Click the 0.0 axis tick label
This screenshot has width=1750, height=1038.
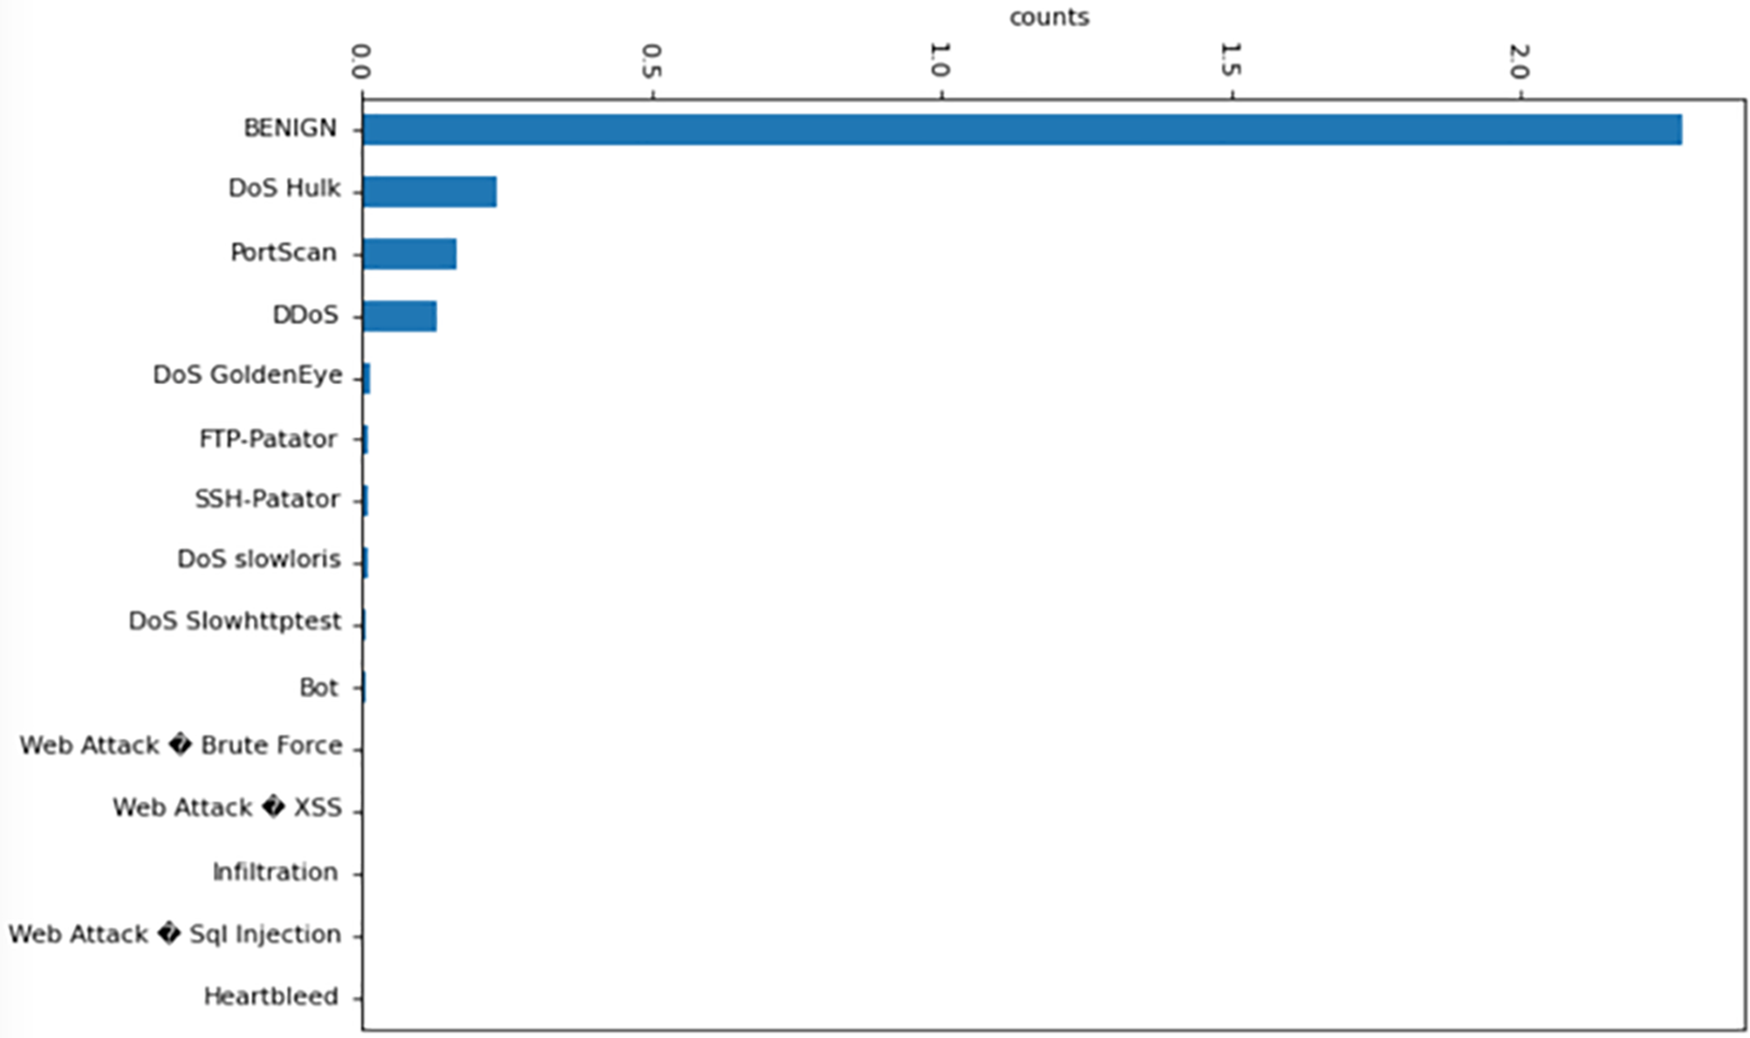coord(361,60)
